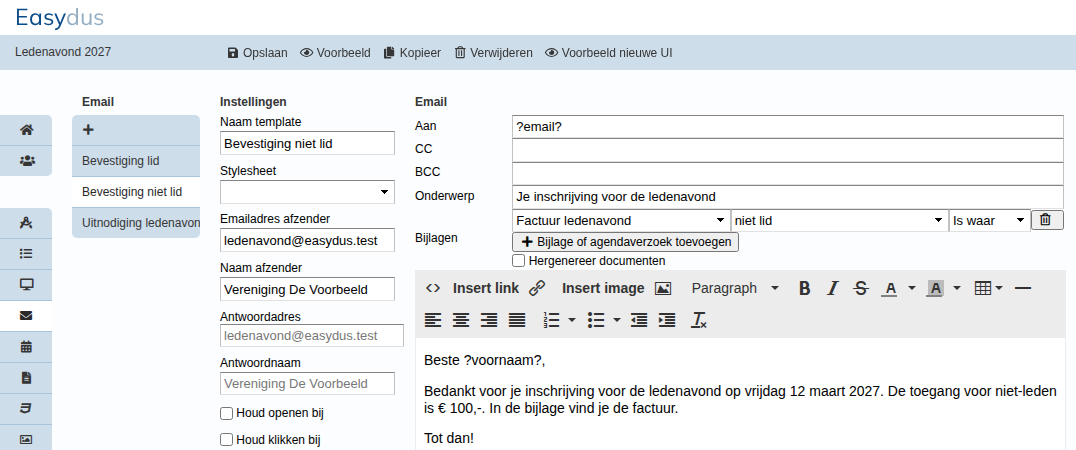
Task: Click the CC field
Action: (788, 150)
